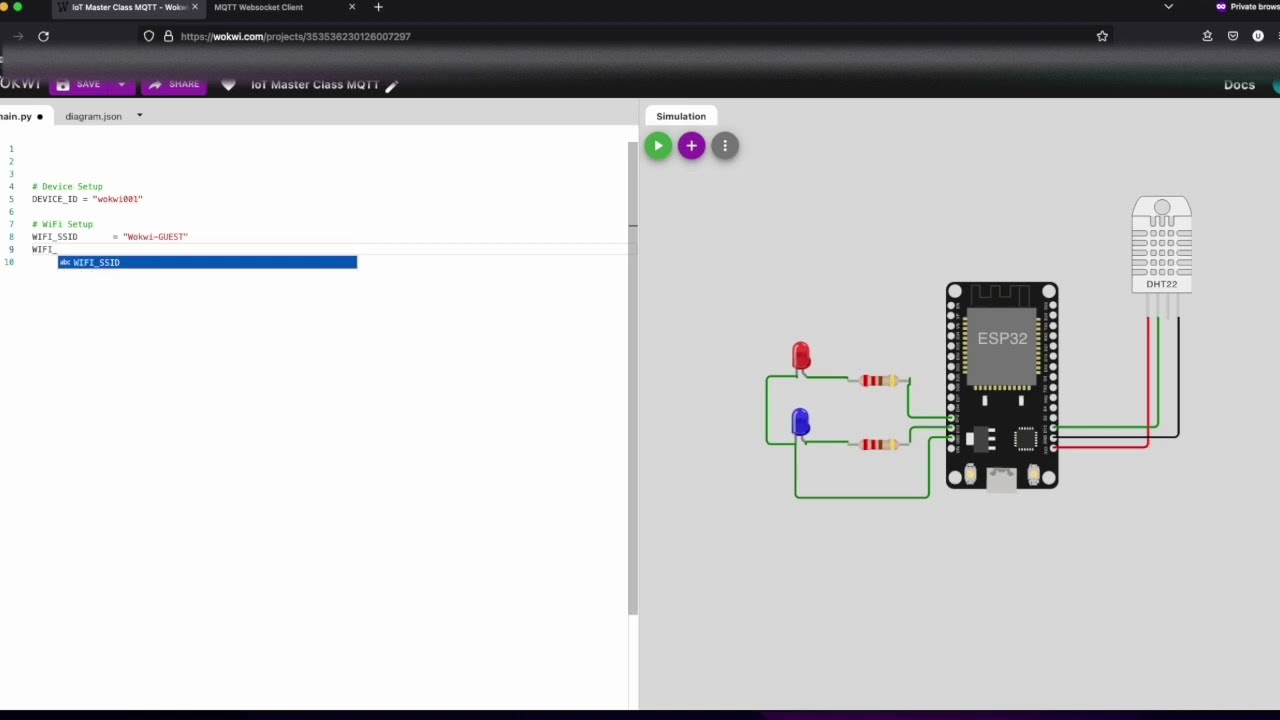Expand the file tabs dropdown arrow

point(139,116)
